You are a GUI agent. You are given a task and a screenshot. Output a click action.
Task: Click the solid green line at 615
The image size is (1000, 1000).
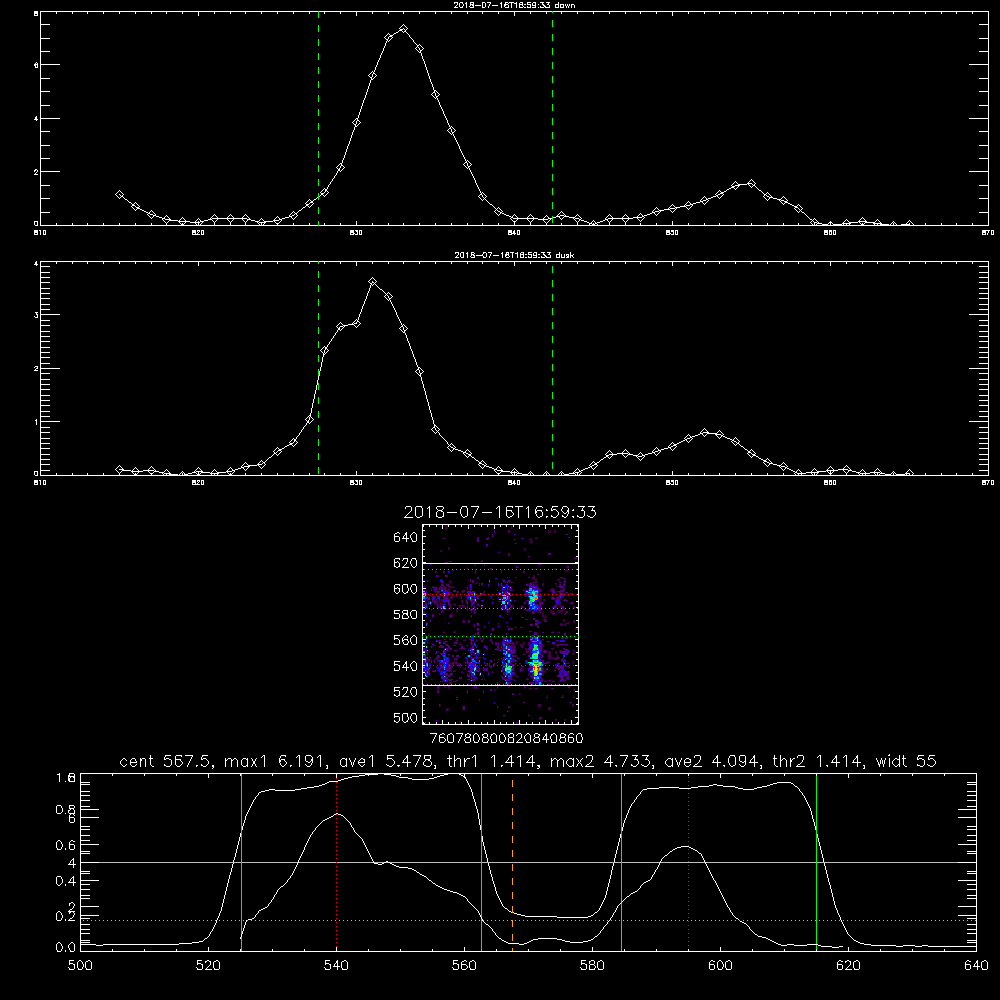(816, 861)
